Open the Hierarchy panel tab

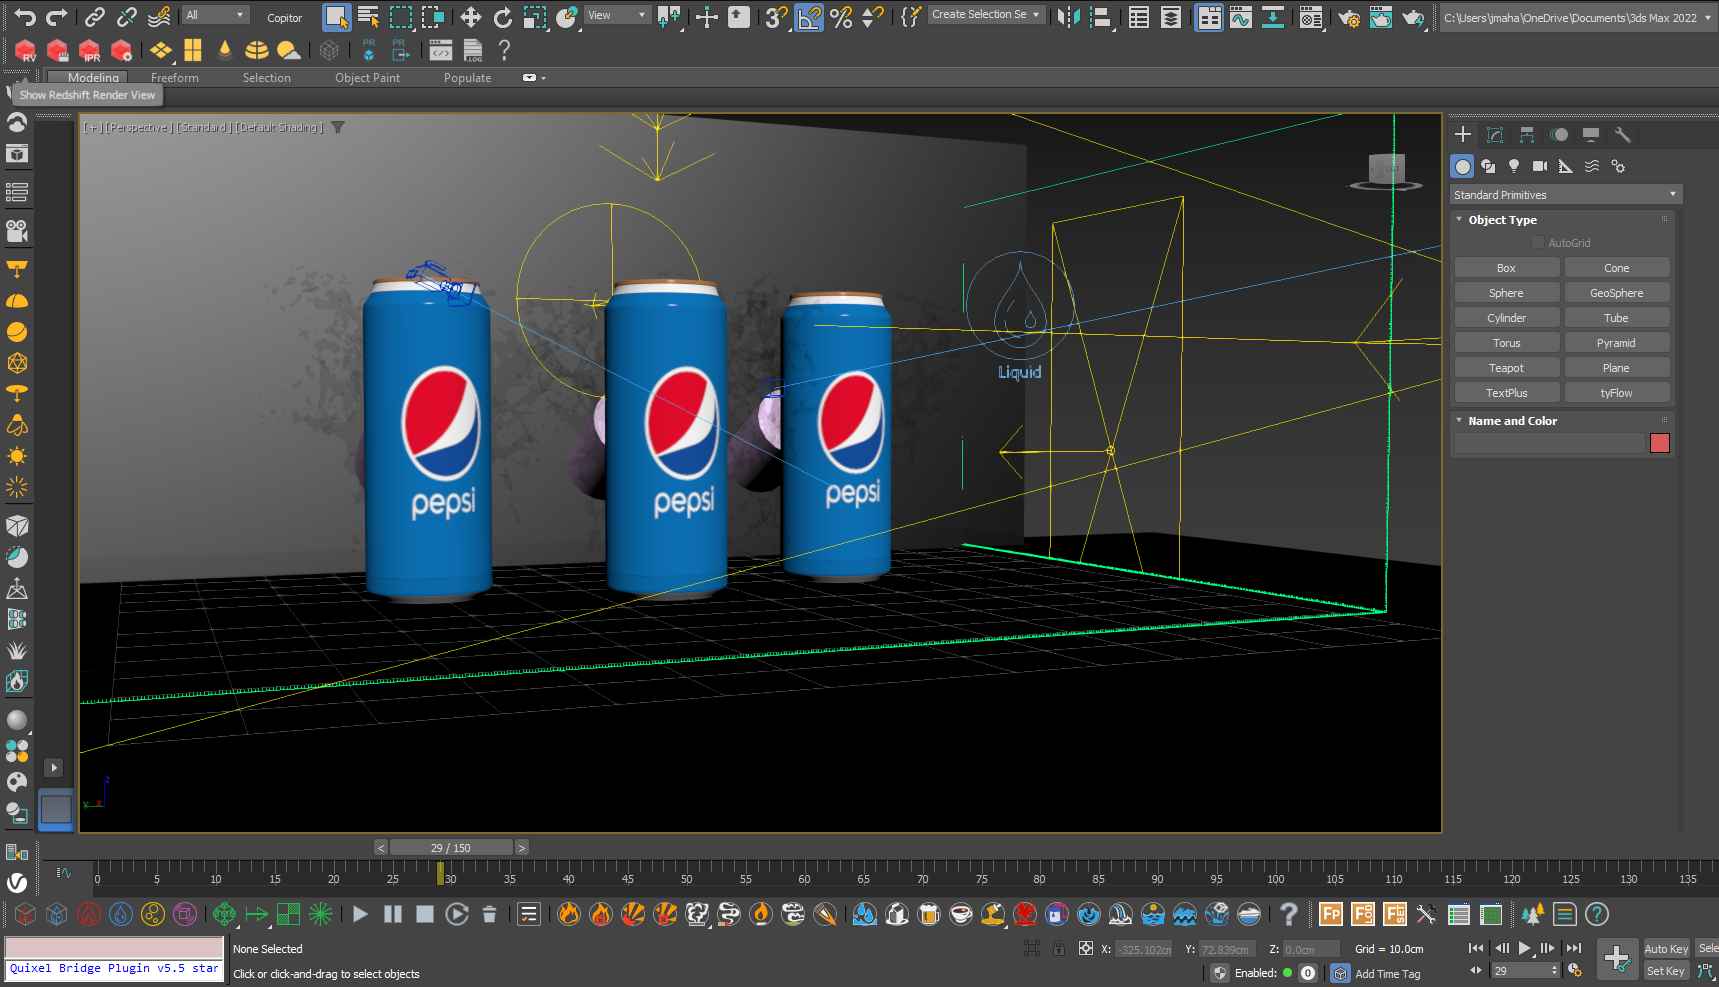(1527, 135)
